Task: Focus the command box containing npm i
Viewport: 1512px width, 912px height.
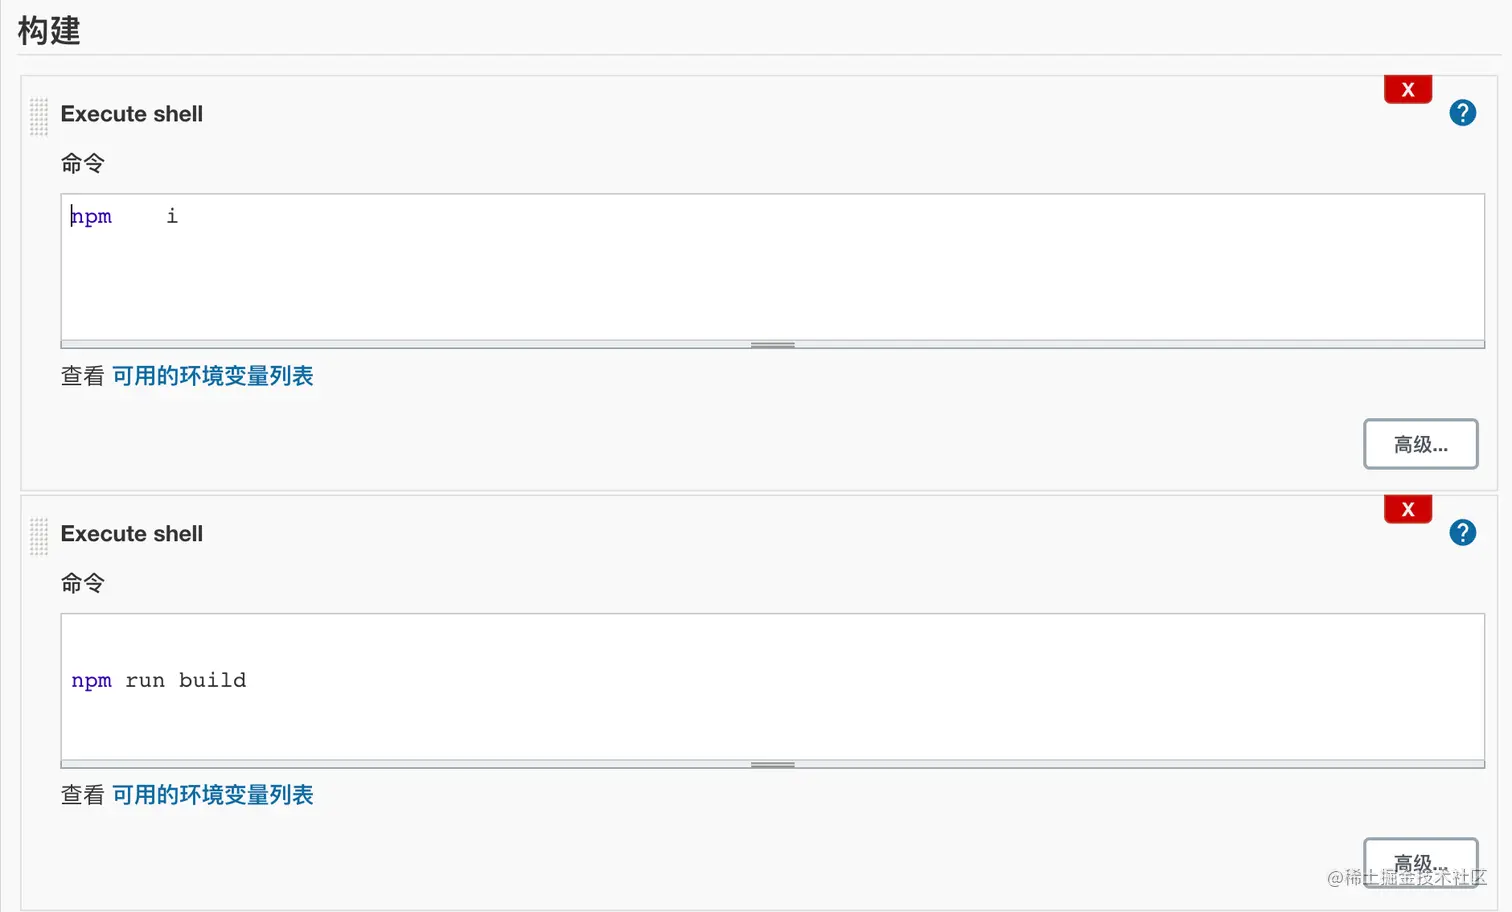Action: [x=773, y=267]
